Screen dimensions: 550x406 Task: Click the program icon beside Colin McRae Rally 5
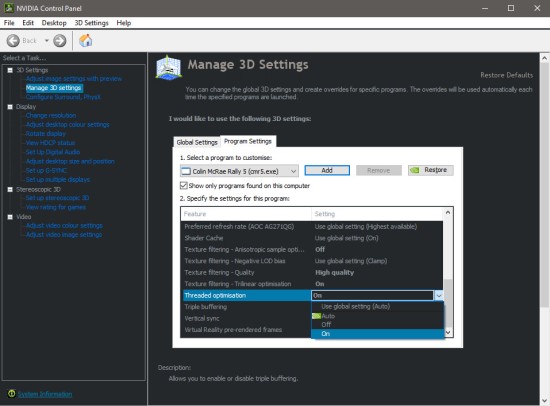tap(186, 171)
